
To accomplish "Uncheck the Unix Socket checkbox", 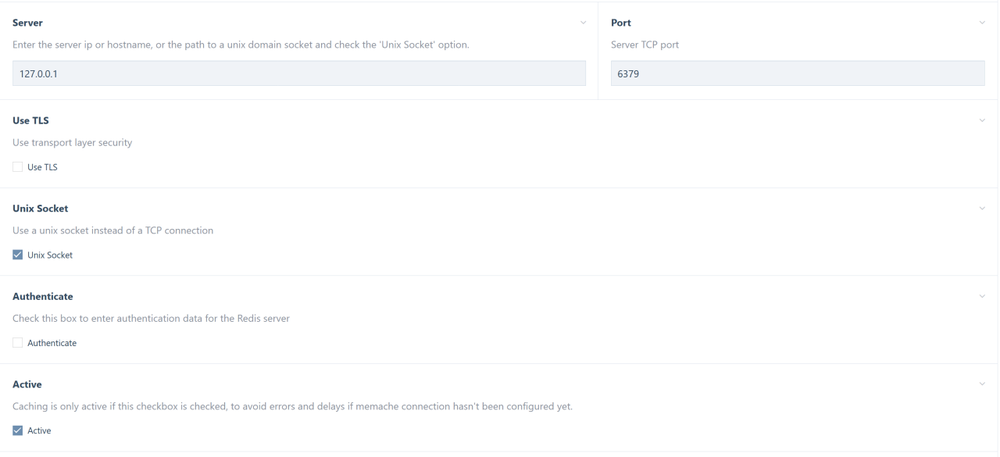I will coord(18,255).
